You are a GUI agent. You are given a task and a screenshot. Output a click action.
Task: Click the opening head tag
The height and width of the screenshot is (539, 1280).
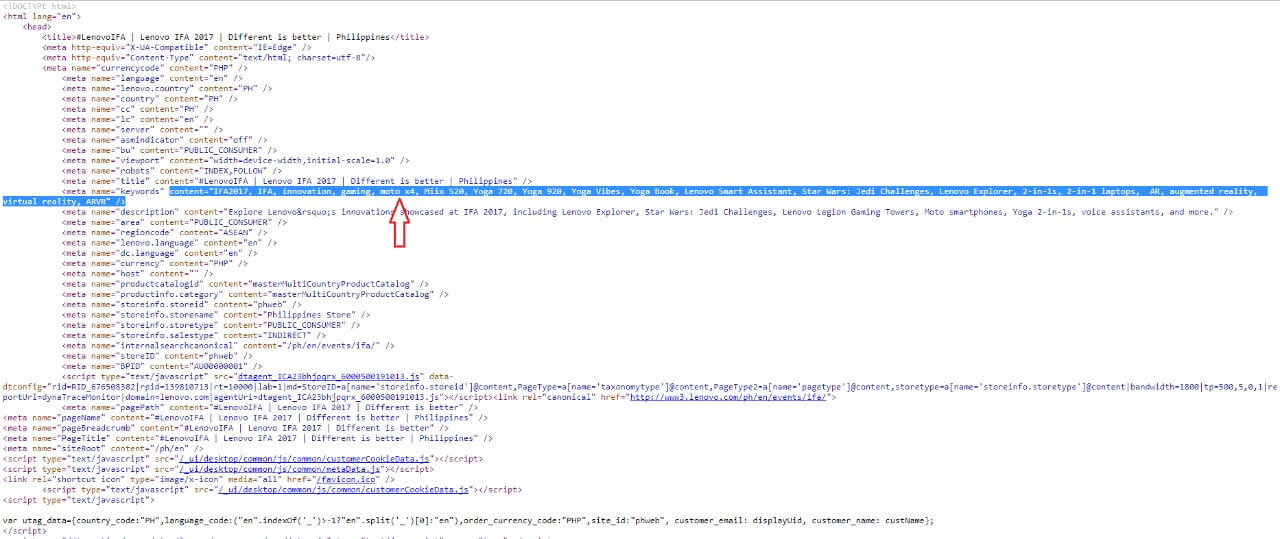point(37,27)
